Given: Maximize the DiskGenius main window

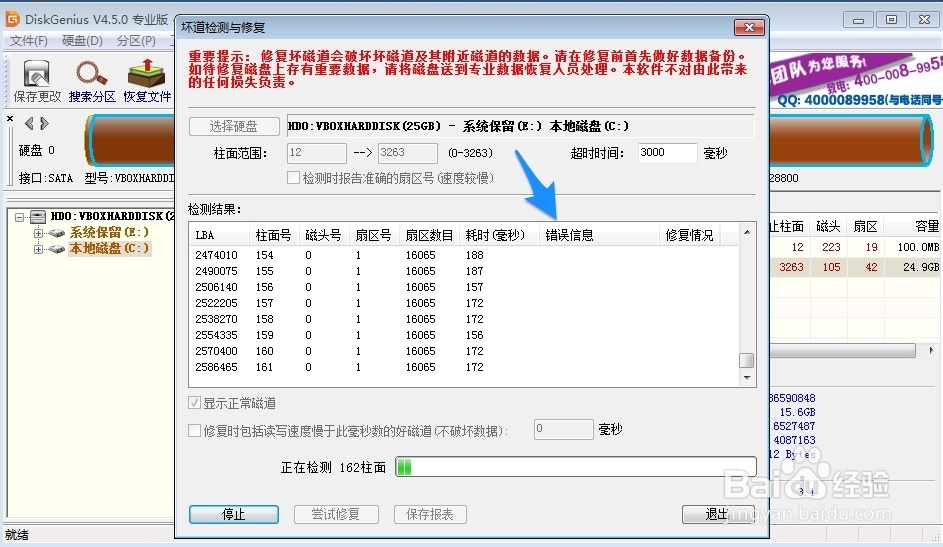Looking at the screenshot, I should 891,20.
